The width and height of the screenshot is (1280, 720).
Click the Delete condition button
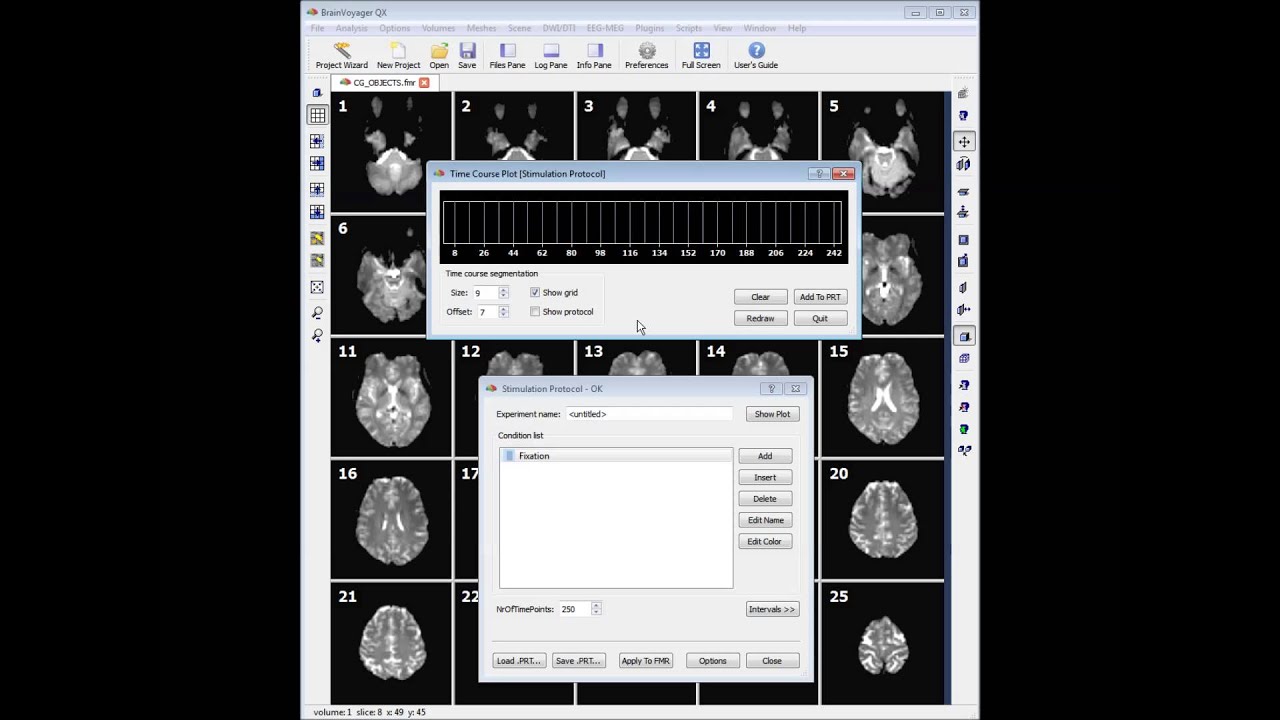[x=765, y=498]
